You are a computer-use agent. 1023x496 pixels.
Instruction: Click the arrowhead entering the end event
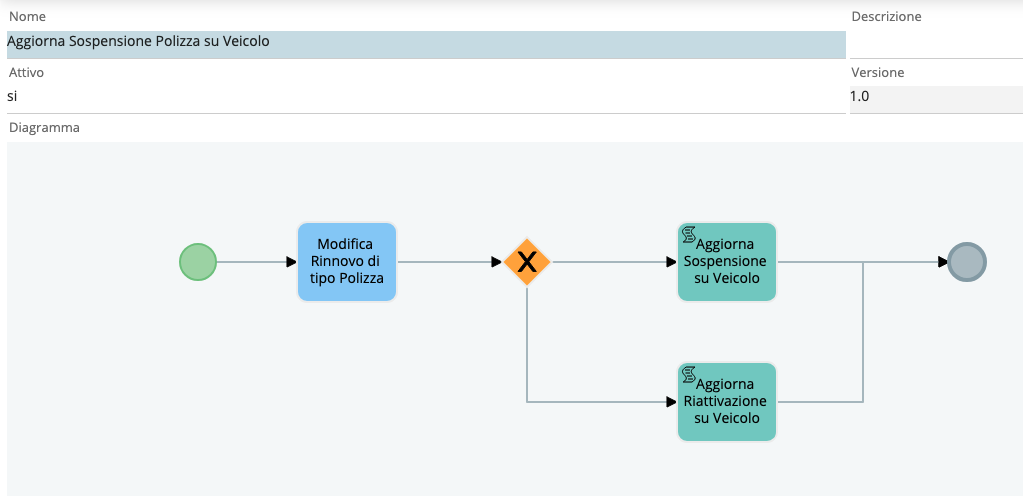point(943,262)
